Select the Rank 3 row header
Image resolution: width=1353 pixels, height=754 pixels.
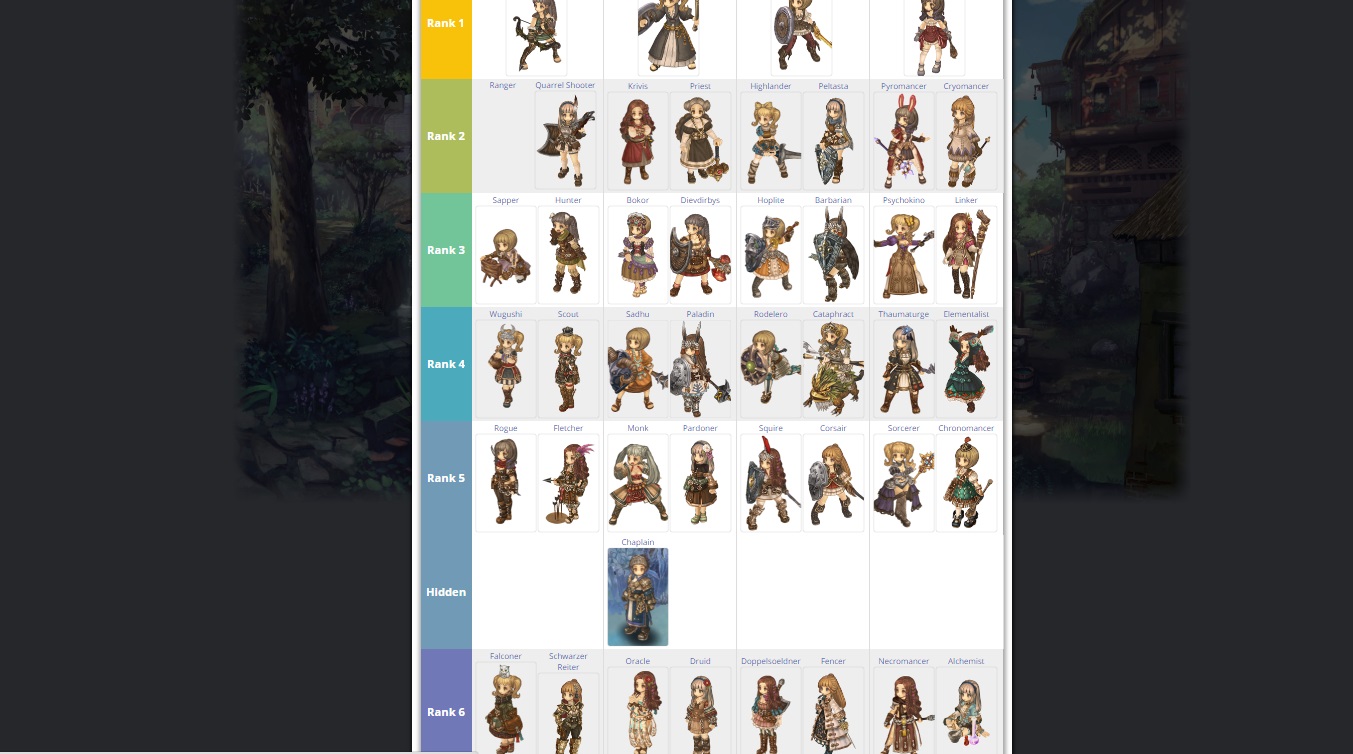click(446, 250)
